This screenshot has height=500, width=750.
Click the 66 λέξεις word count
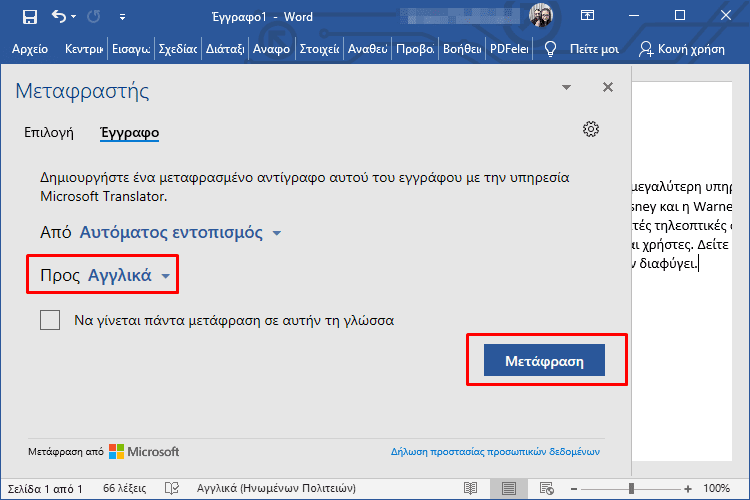(124, 489)
